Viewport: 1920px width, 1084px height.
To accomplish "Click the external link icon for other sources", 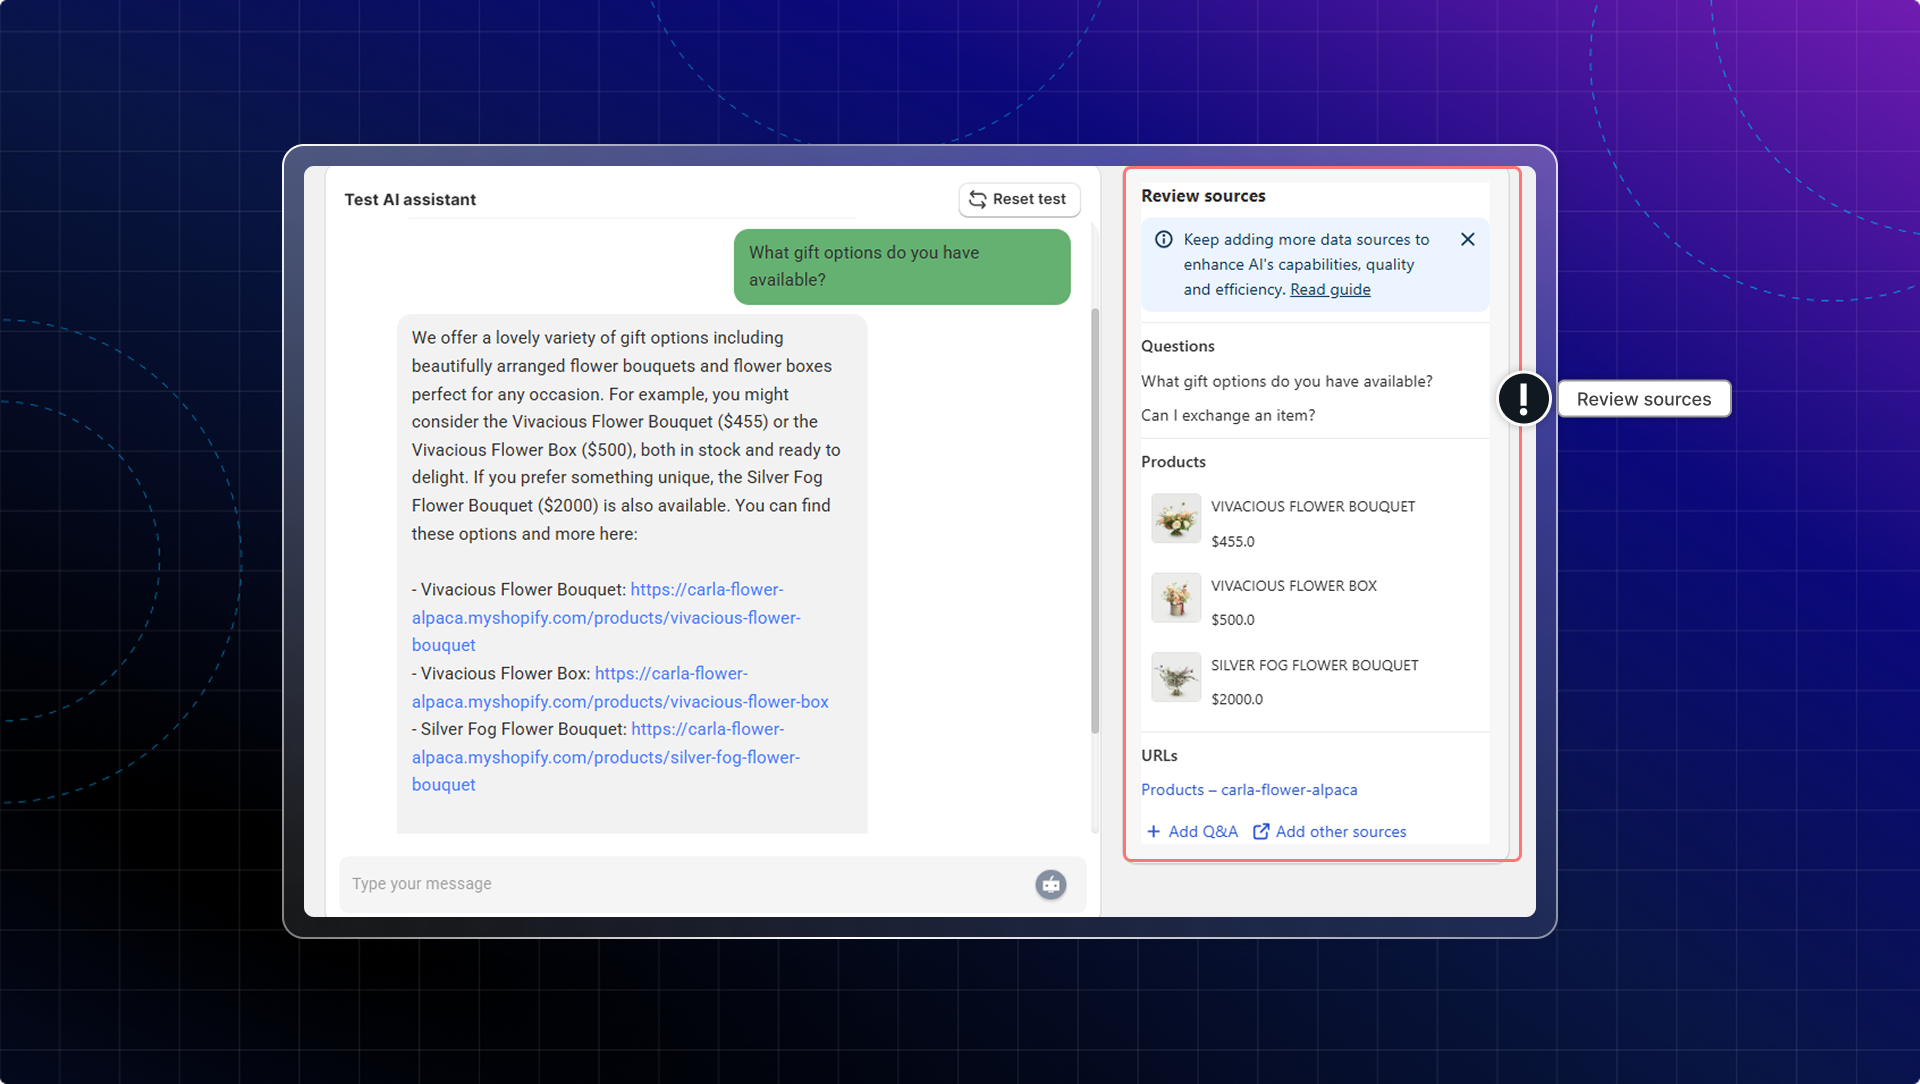I will tap(1261, 832).
